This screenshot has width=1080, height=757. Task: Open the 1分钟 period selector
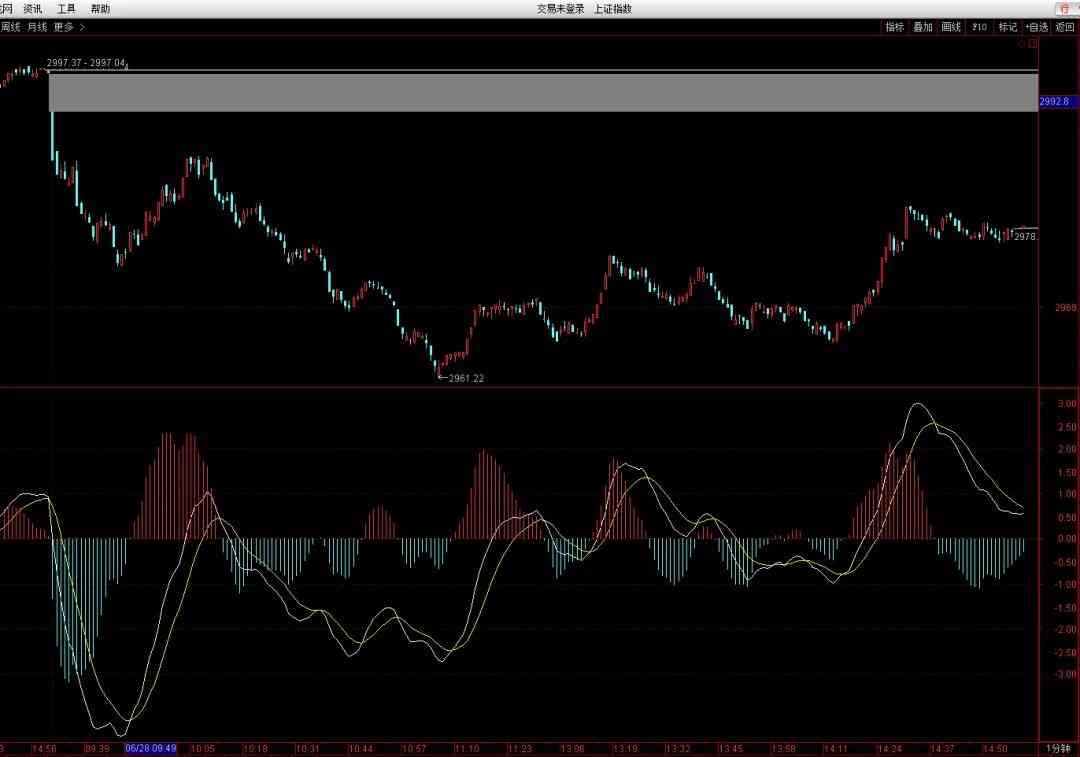click(x=1059, y=748)
